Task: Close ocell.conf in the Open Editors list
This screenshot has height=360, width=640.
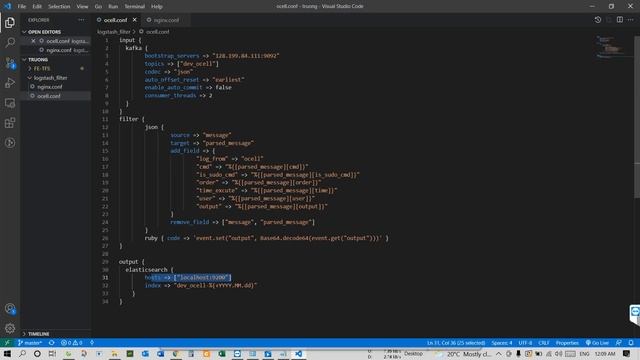Action: coord(33,41)
